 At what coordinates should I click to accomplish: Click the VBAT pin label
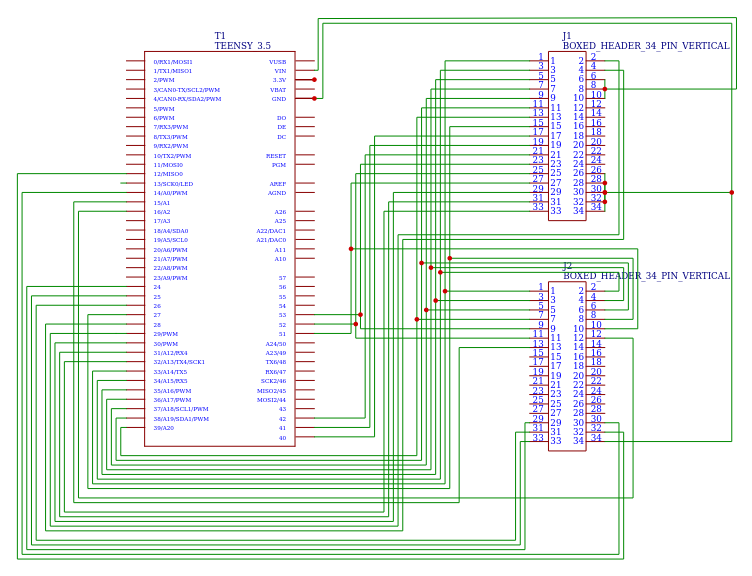[278, 90]
